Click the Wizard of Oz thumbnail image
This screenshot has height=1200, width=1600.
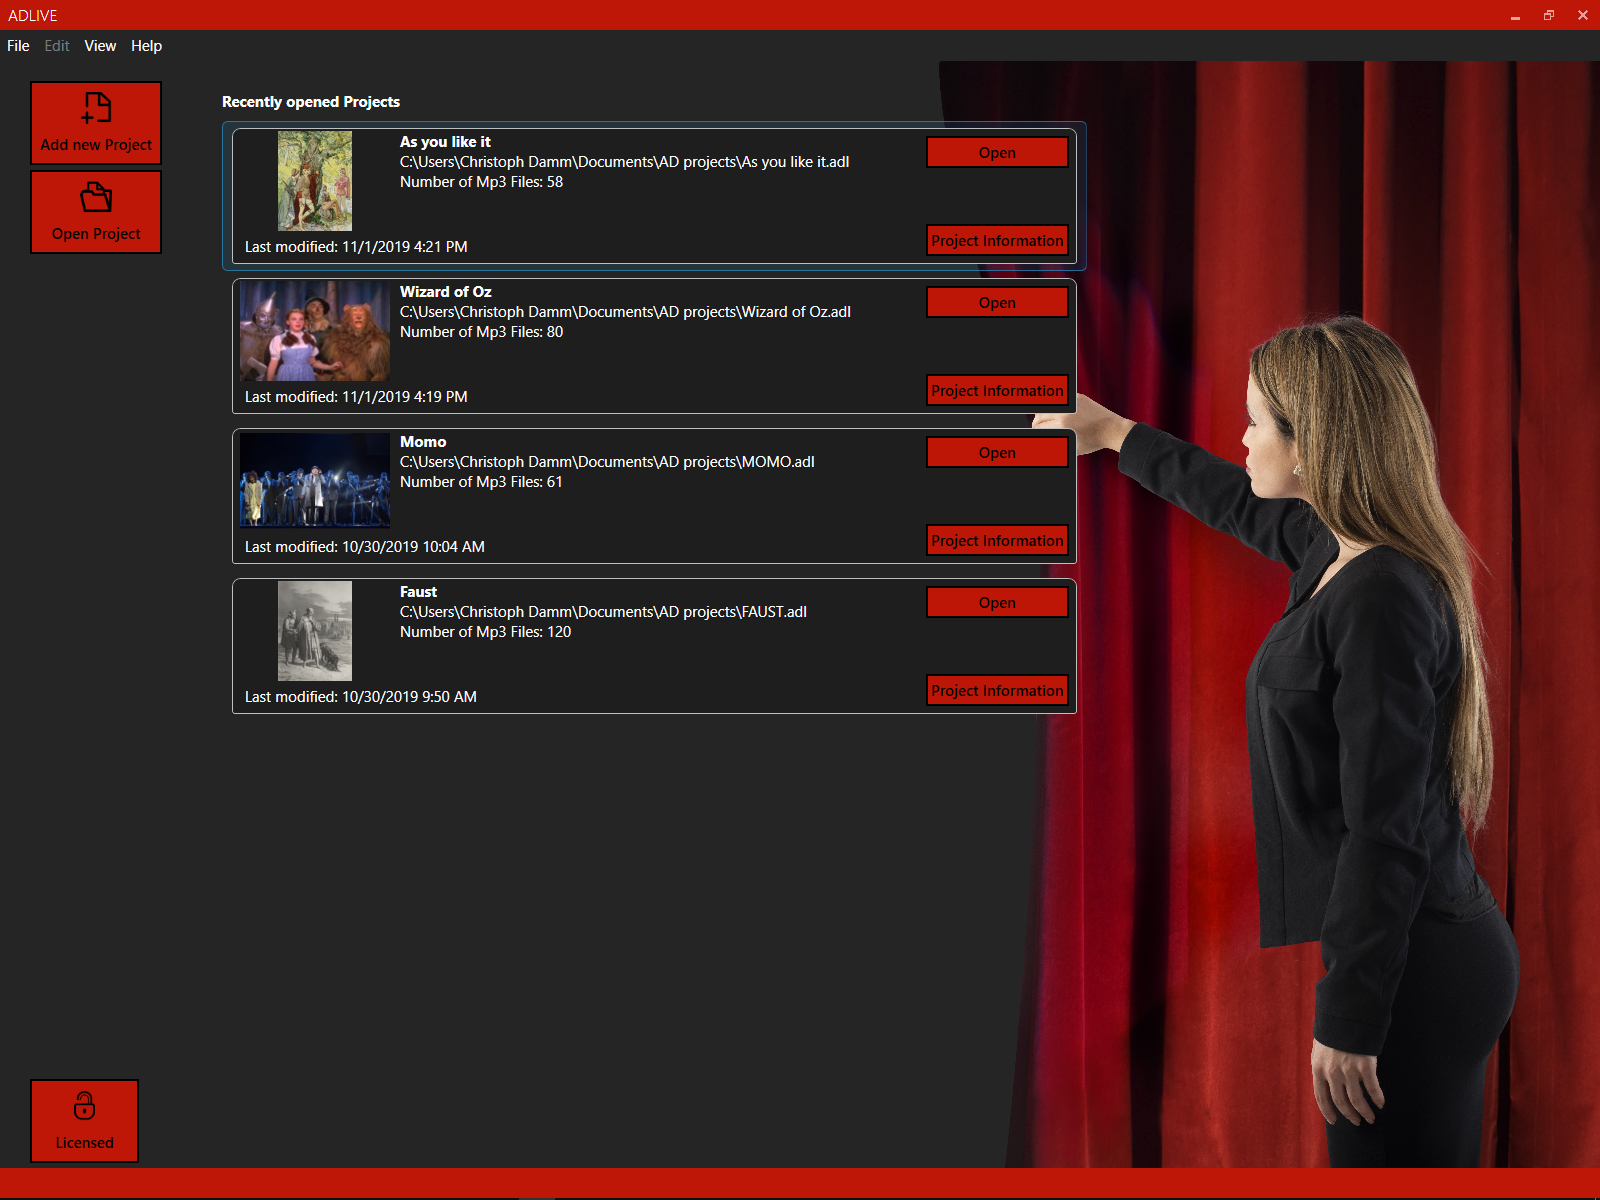(x=315, y=331)
